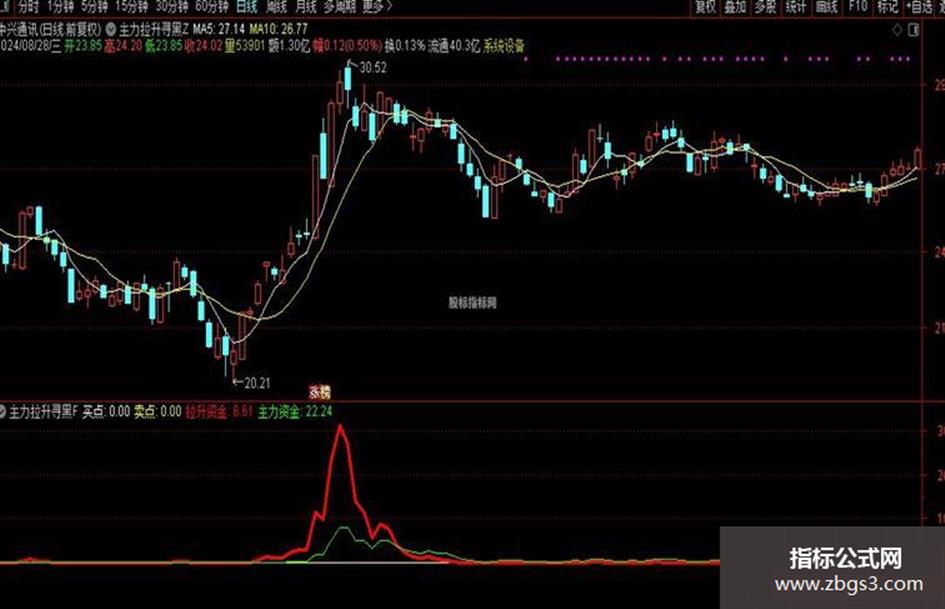Screen dimensions: 945x609
Task: Expand the 更多 periods menu
Action: (377, 7)
